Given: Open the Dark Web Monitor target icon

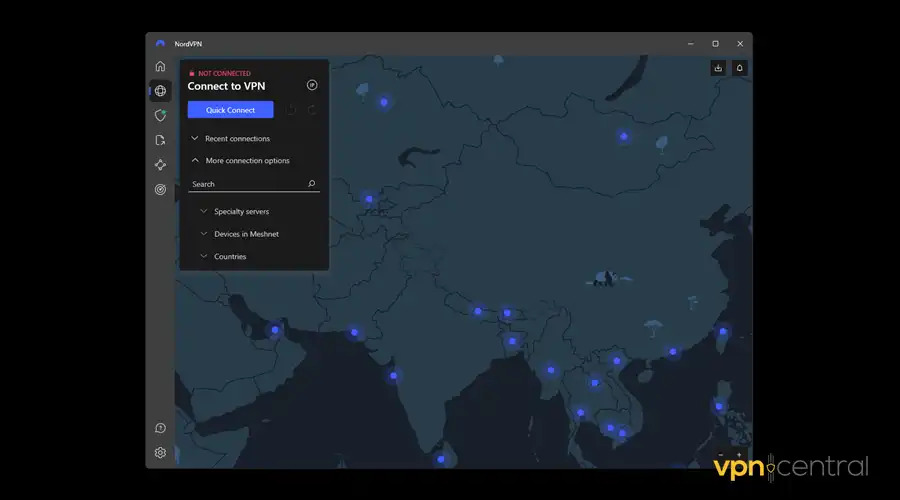Looking at the screenshot, I should [x=160, y=189].
